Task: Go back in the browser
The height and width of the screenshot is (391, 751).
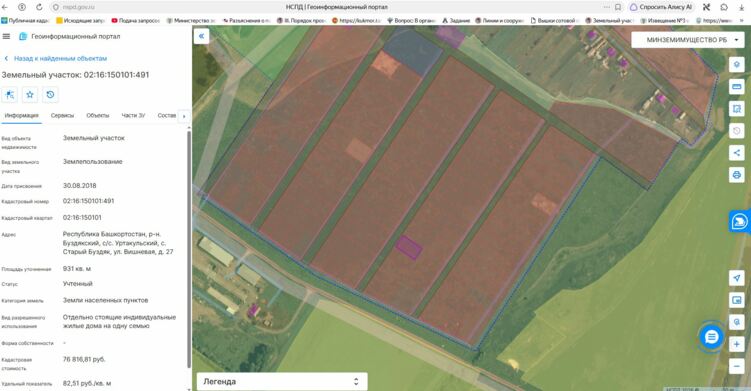Action: click(5, 7)
